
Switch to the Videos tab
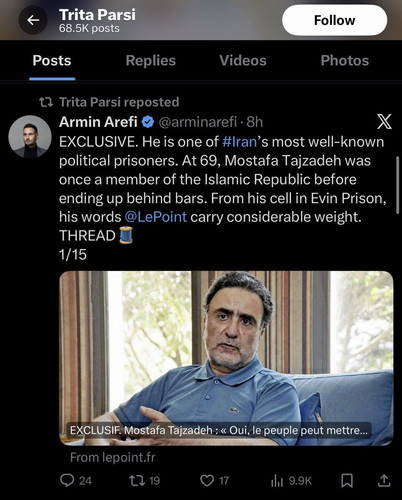(x=243, y=61)
